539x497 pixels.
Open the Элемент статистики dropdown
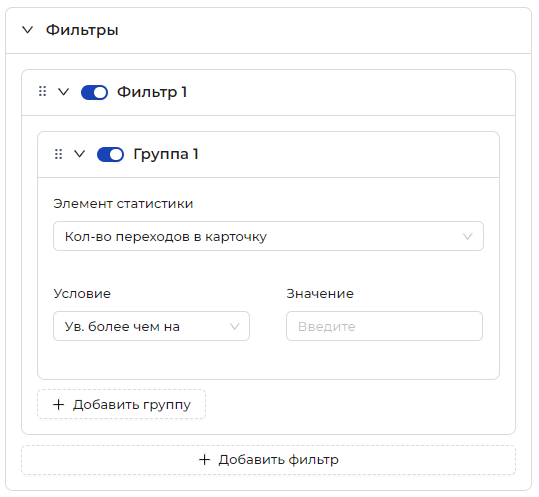tap(268, 236)
